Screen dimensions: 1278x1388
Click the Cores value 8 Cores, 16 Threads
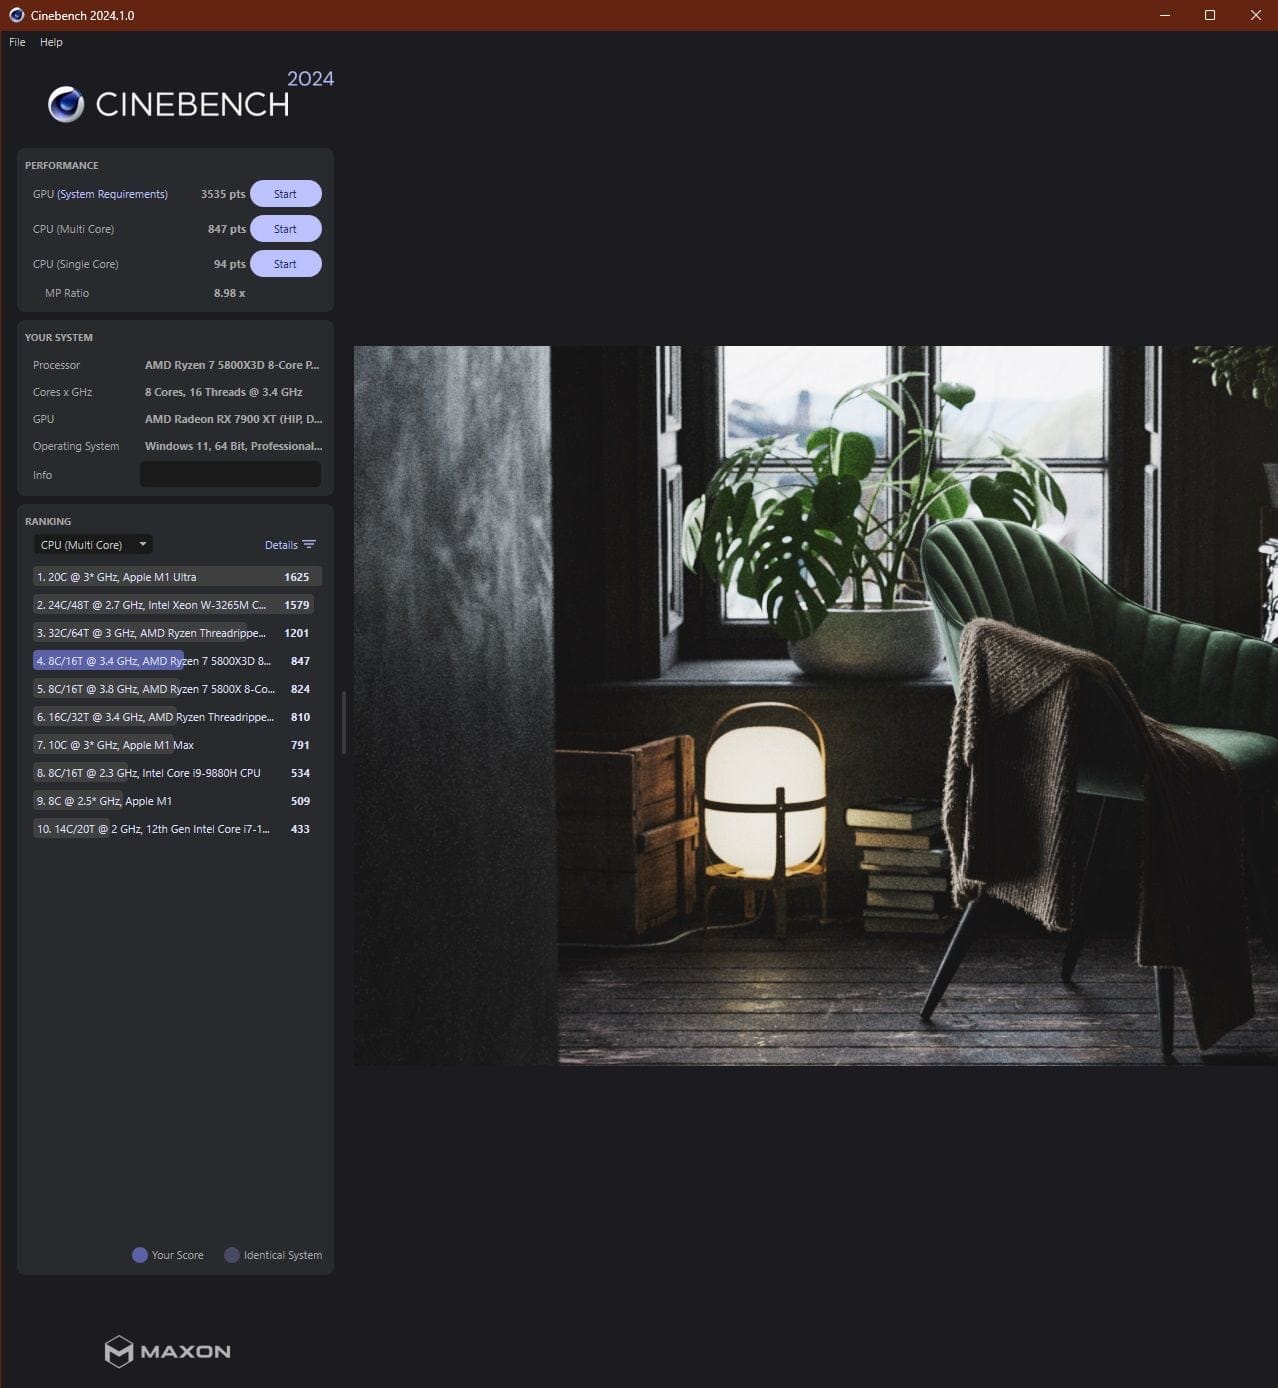pos(223,392)
